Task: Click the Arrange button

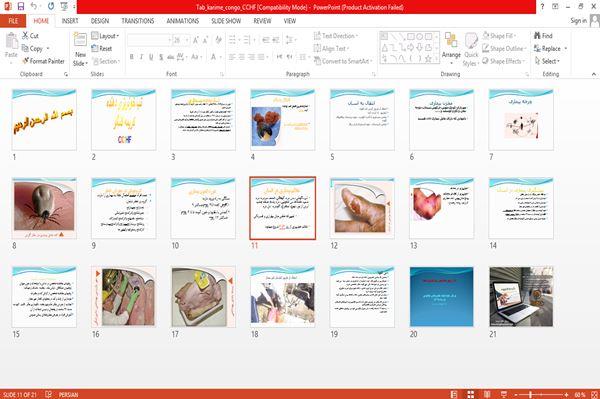Action: click(x=451, y=49)
